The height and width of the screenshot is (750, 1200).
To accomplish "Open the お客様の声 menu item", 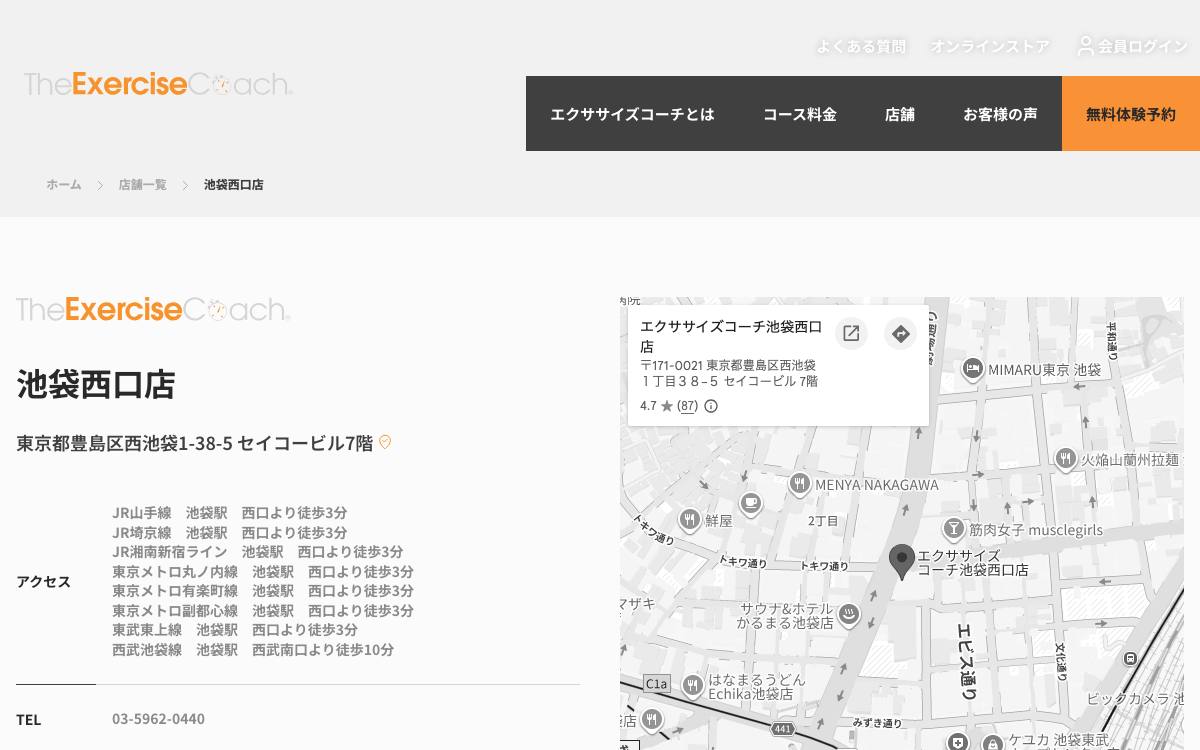I will pyautogui.click(x=1000, y=114).
